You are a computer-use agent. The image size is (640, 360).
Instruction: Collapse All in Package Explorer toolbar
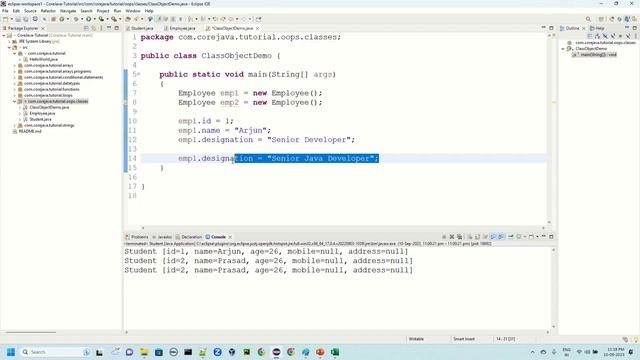(x=86, y=28)
